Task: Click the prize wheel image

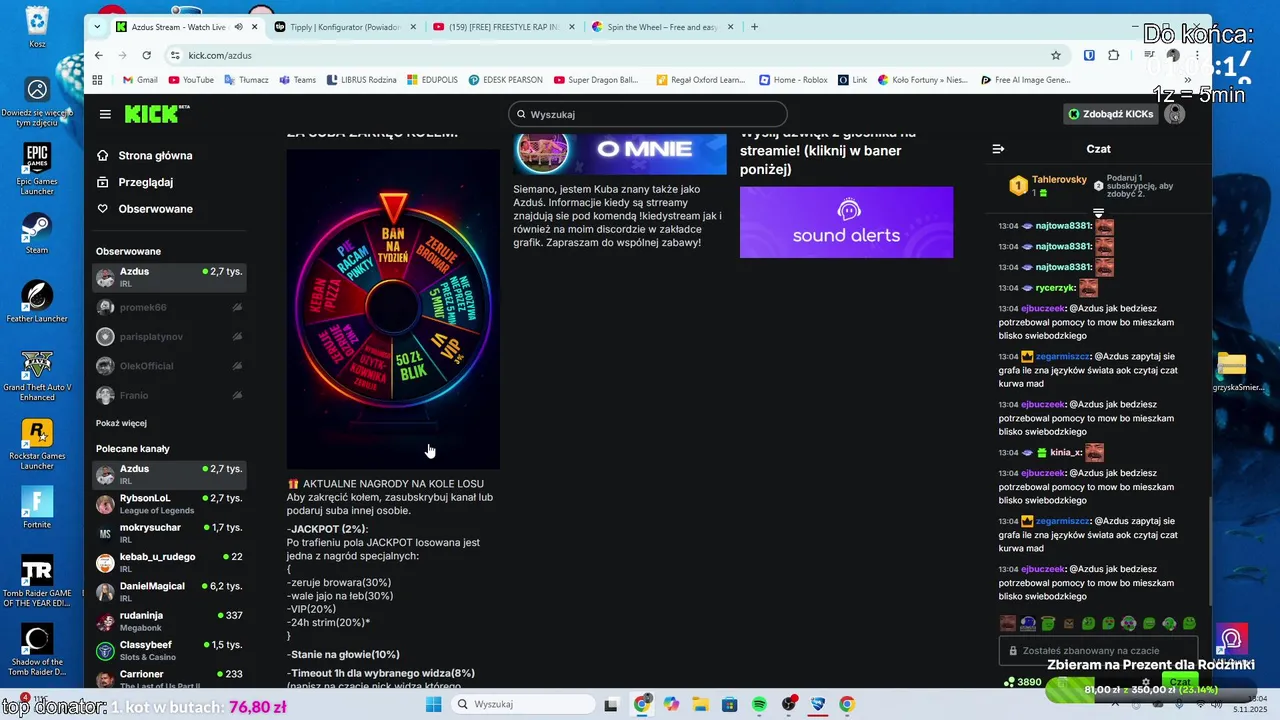Action: click(x=393, y=309)
